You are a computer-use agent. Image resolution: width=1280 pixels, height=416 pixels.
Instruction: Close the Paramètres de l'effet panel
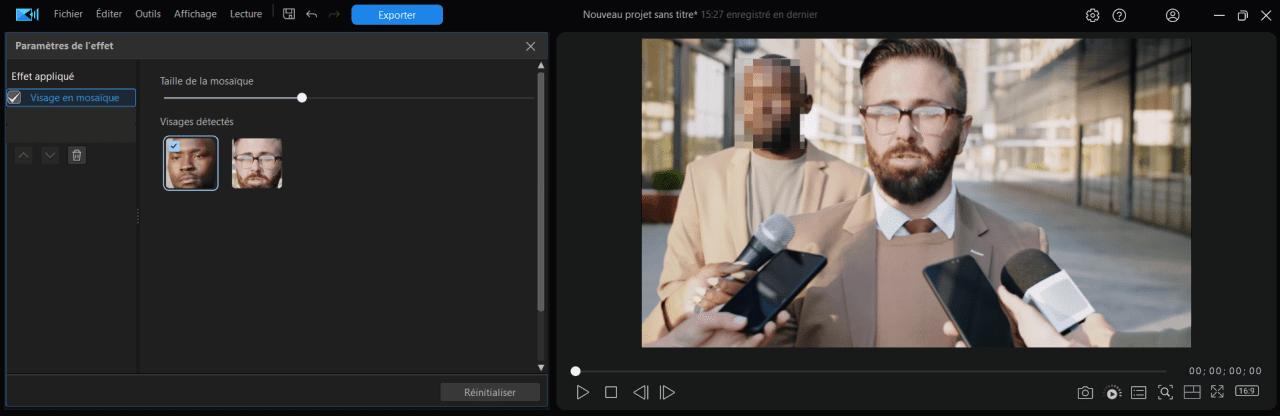(x=531, y=46)
